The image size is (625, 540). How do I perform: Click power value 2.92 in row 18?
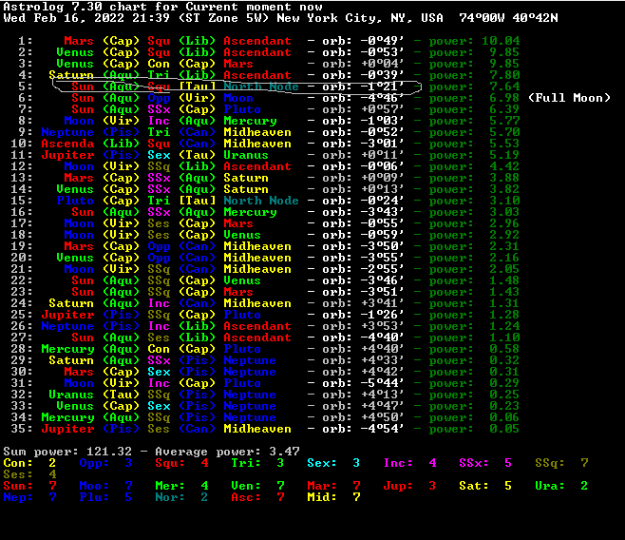click(504, 235)
